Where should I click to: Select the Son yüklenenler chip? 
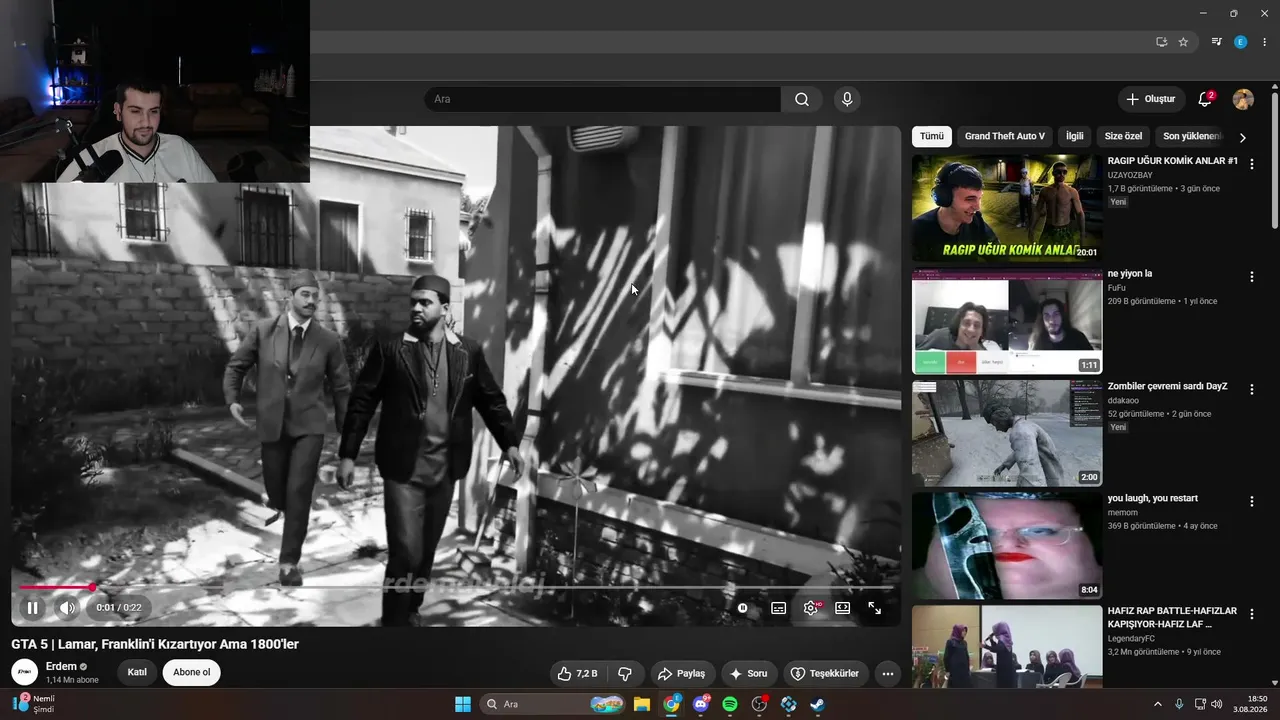(x=1190, y=136)
